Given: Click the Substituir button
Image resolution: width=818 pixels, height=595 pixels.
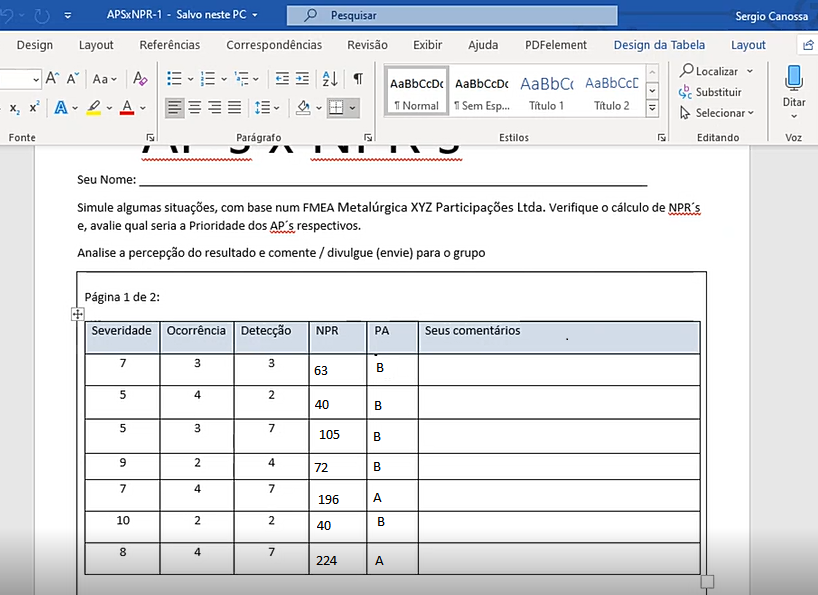Looking at the screenshot, I should point(710,92).
